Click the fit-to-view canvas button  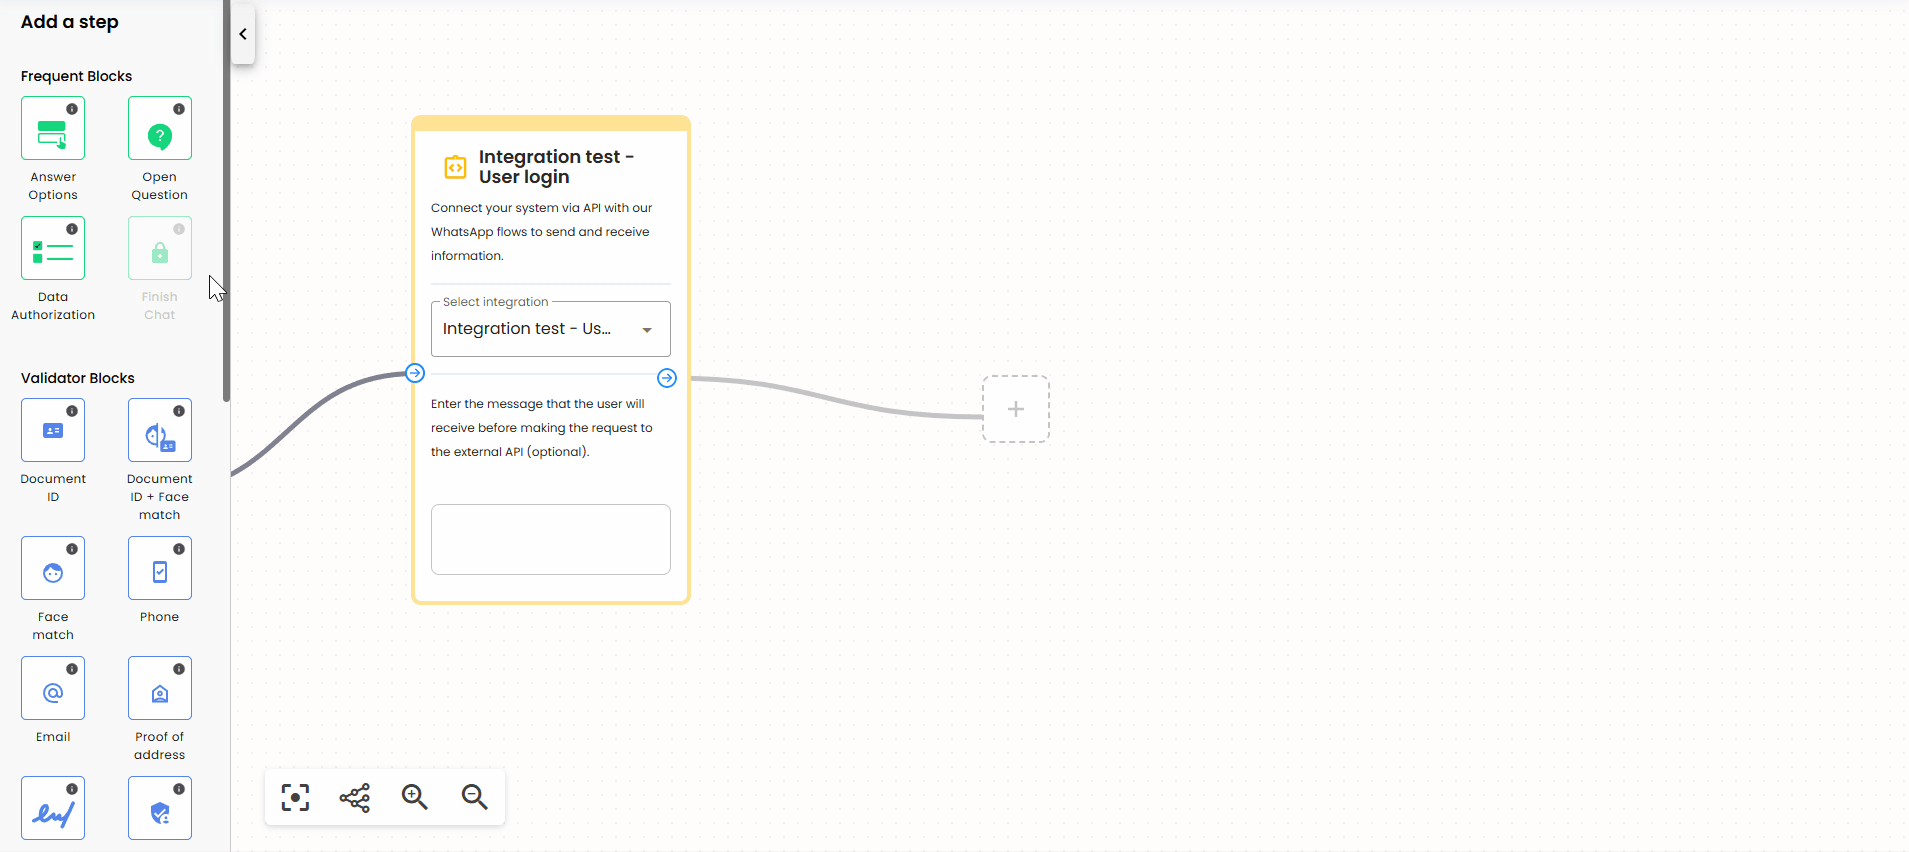pyautogui.click(x=295, y=797)
